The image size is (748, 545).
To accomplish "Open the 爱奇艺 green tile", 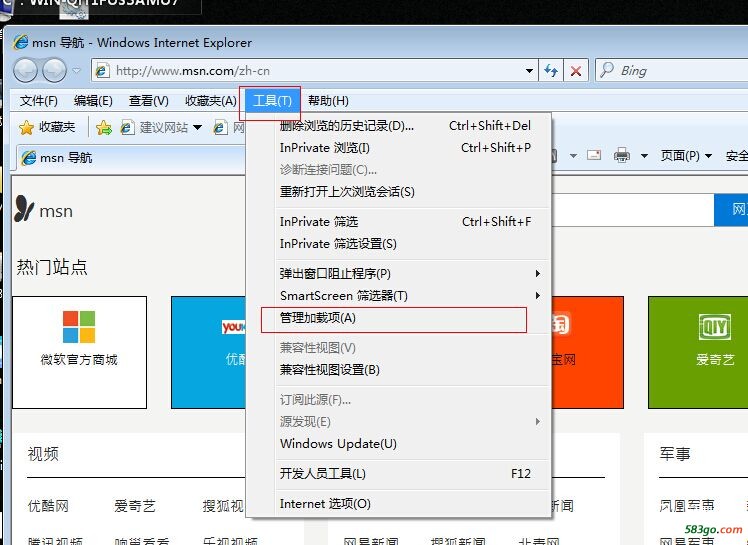I will tap(698, 352).
